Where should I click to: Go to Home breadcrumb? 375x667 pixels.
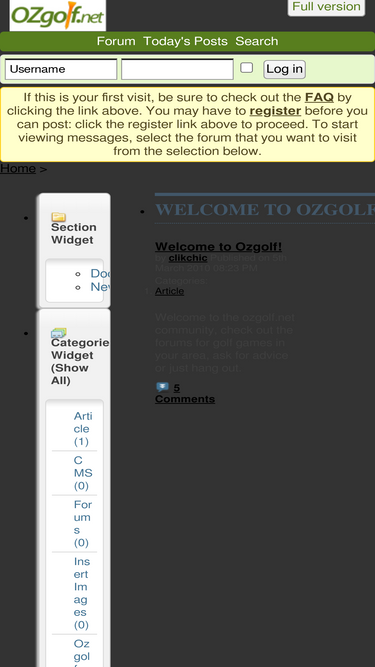click(18, 168)
